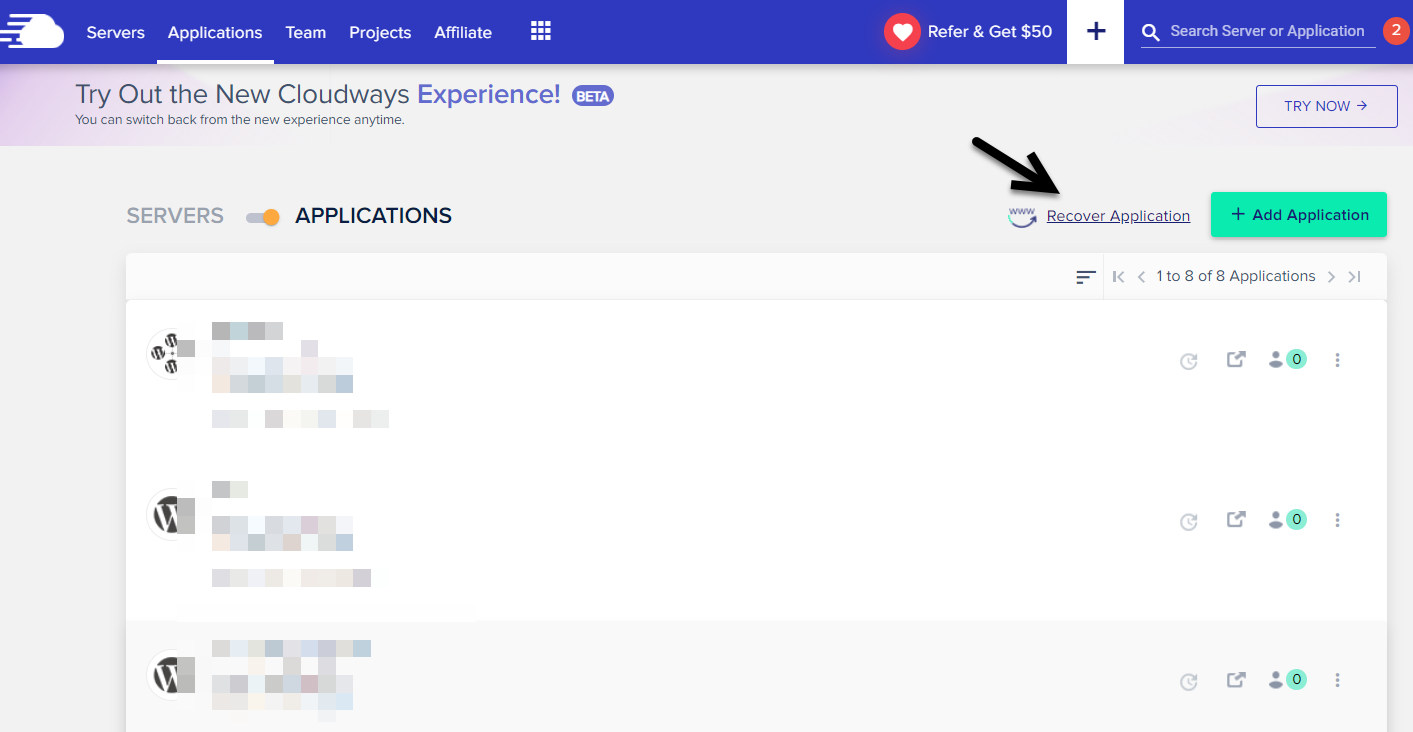
Task: Click Refer & Get $50 text
Action: coord(990,32)
